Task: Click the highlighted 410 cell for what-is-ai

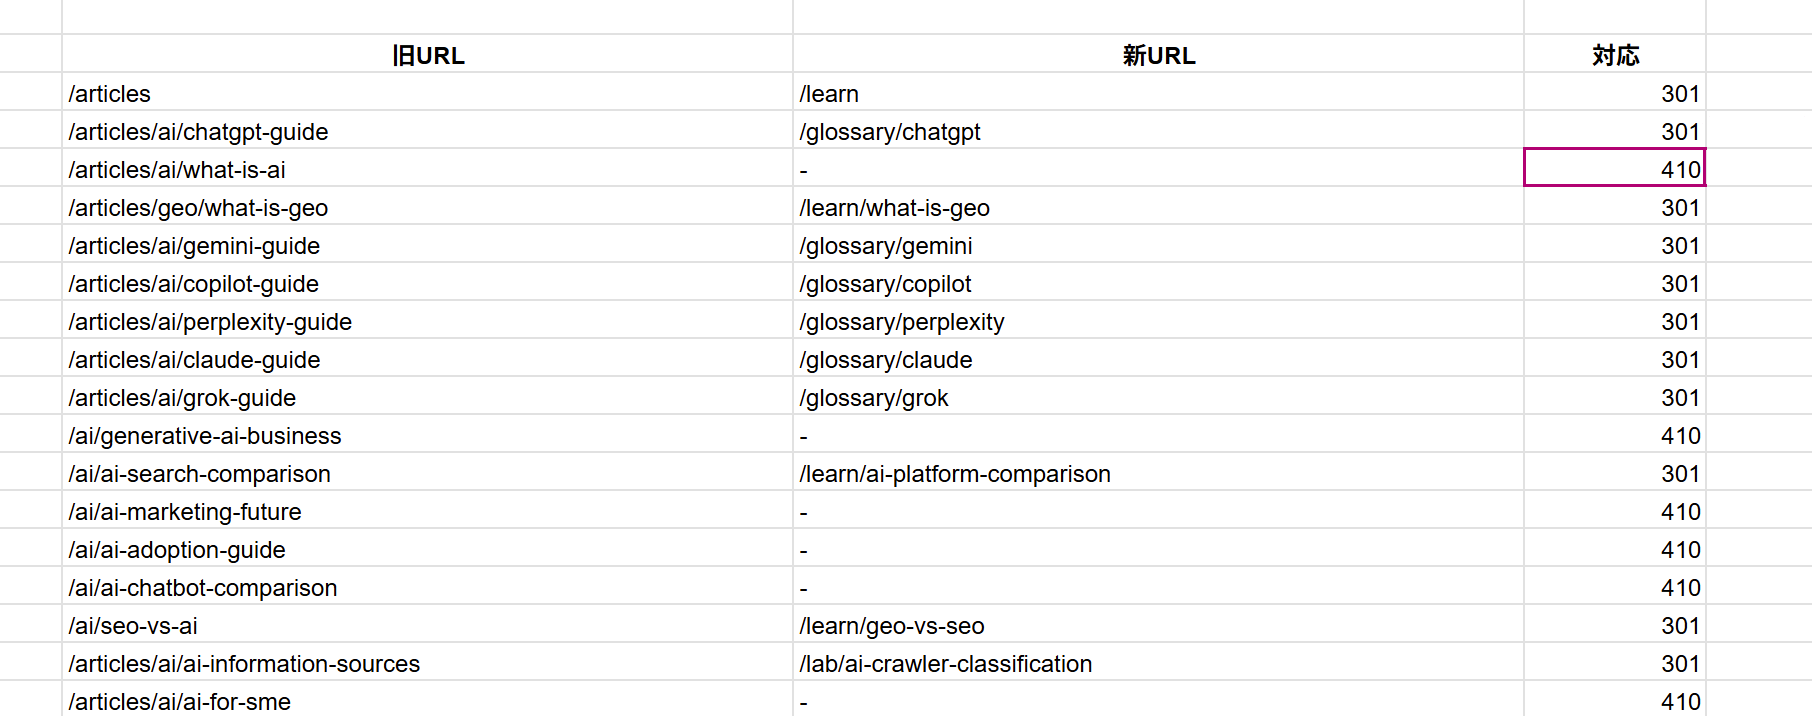Action: [x=1615, y=169]
